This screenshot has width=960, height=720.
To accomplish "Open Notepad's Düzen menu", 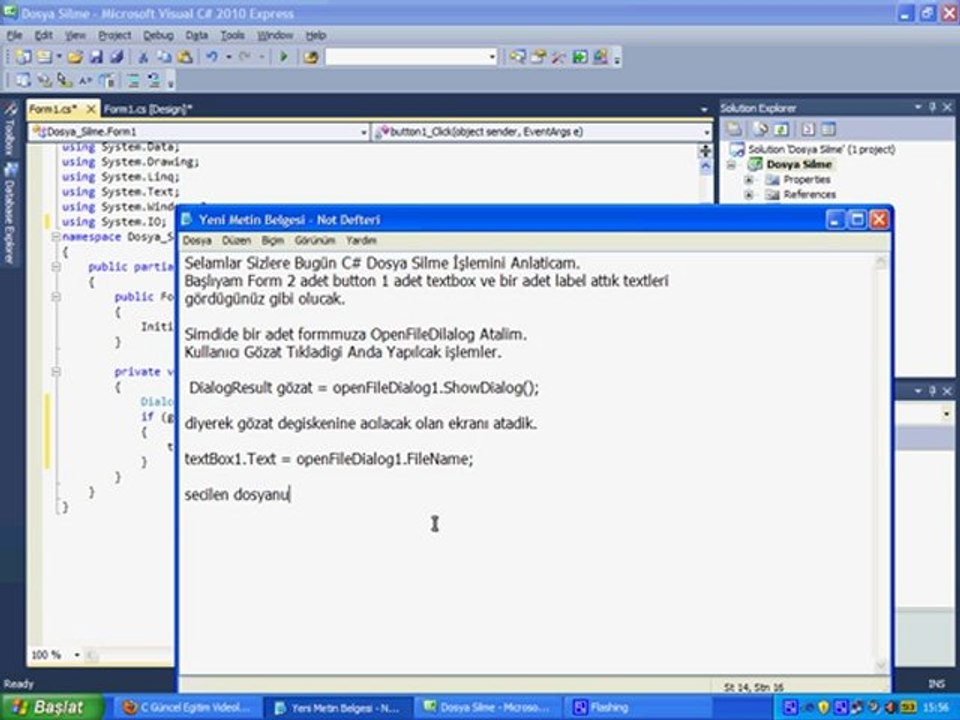I will (x=236, y=241).
